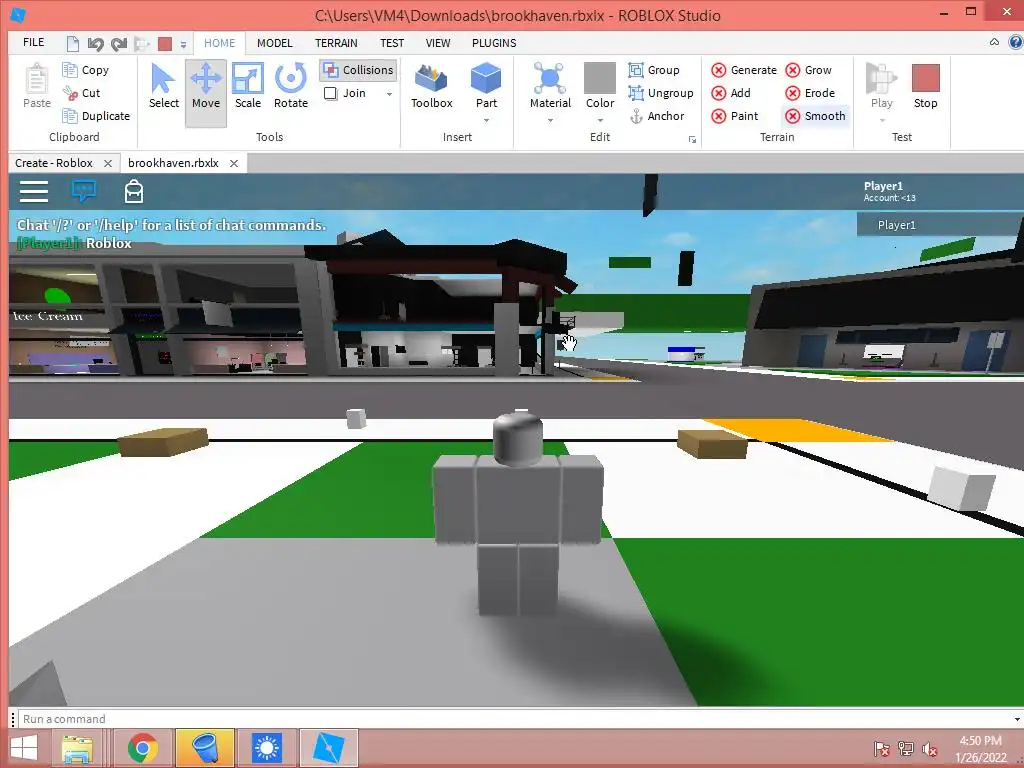This screenshot has width=1024, height=768.
Task: Open the command bar history dropdown
Action: tap(1017, 719)
